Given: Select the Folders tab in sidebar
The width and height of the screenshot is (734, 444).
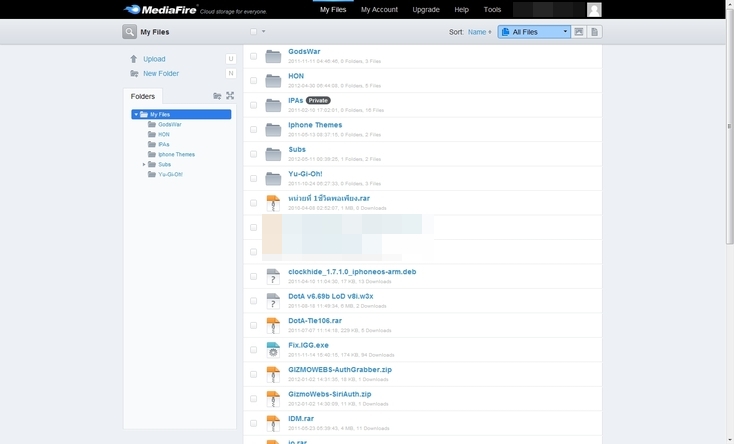Looking at the screenshot, I should coord(143,96).
